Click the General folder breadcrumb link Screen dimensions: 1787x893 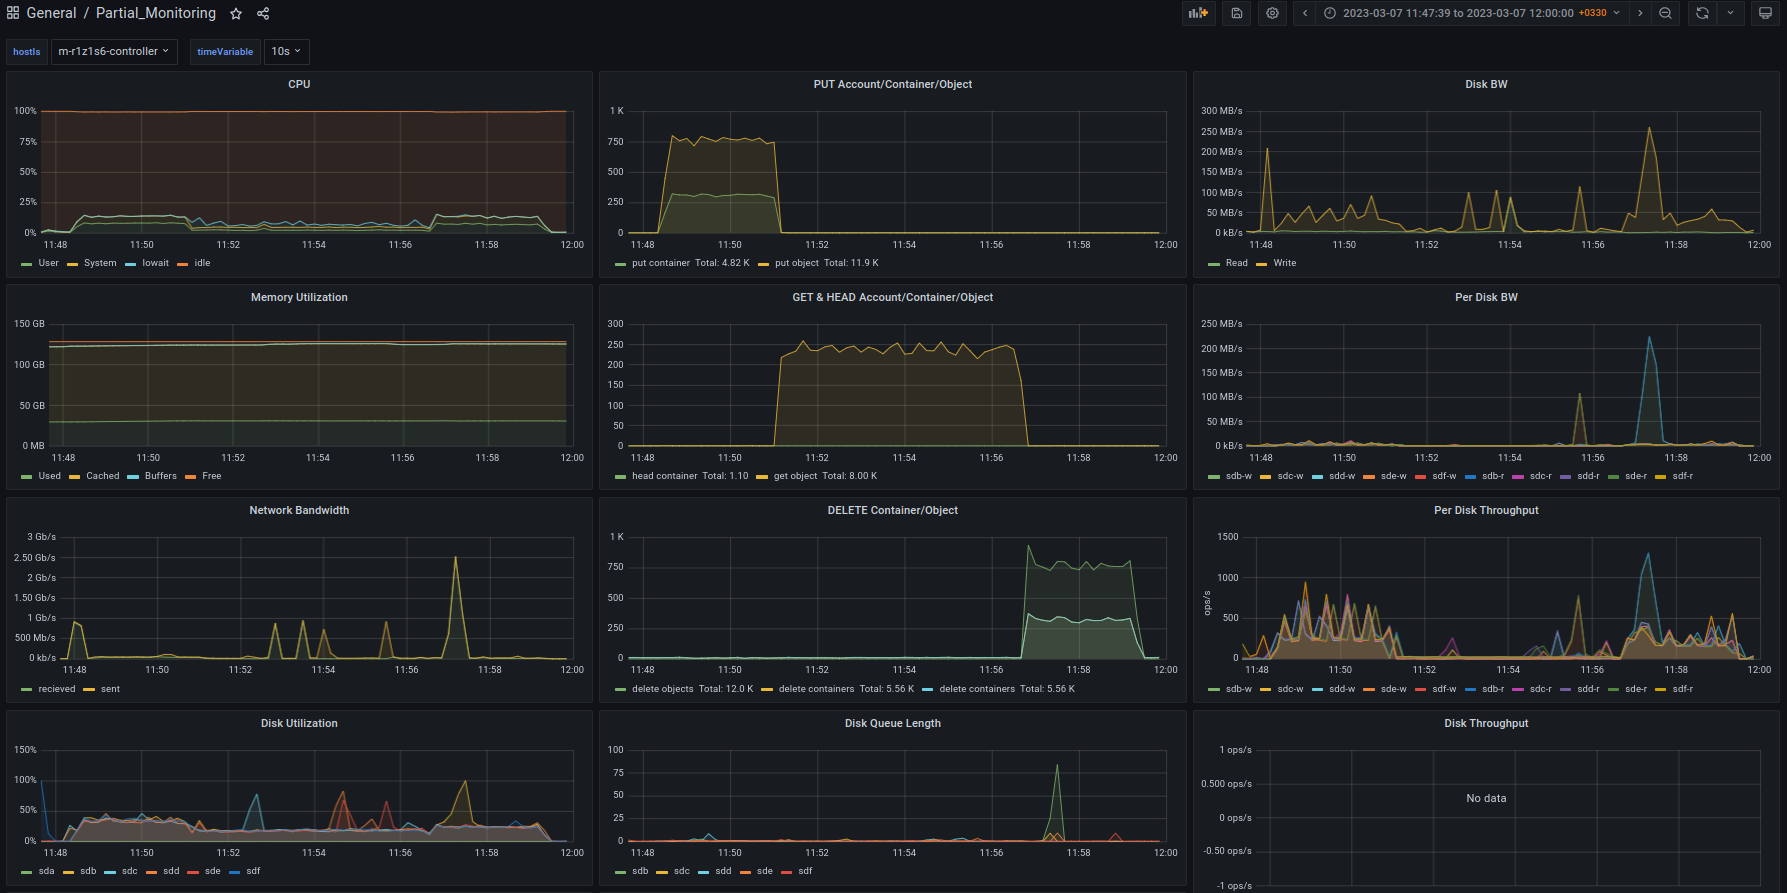click(51, 13)
